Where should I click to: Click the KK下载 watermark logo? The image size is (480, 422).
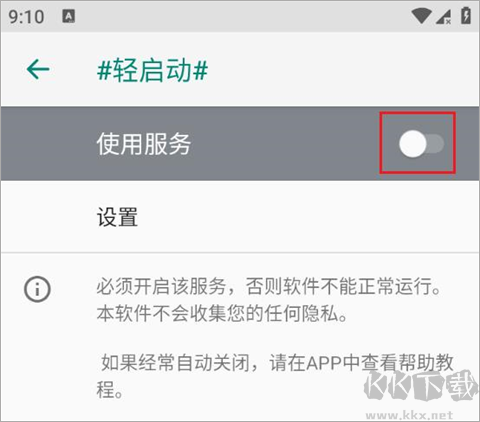coord(421,385)
